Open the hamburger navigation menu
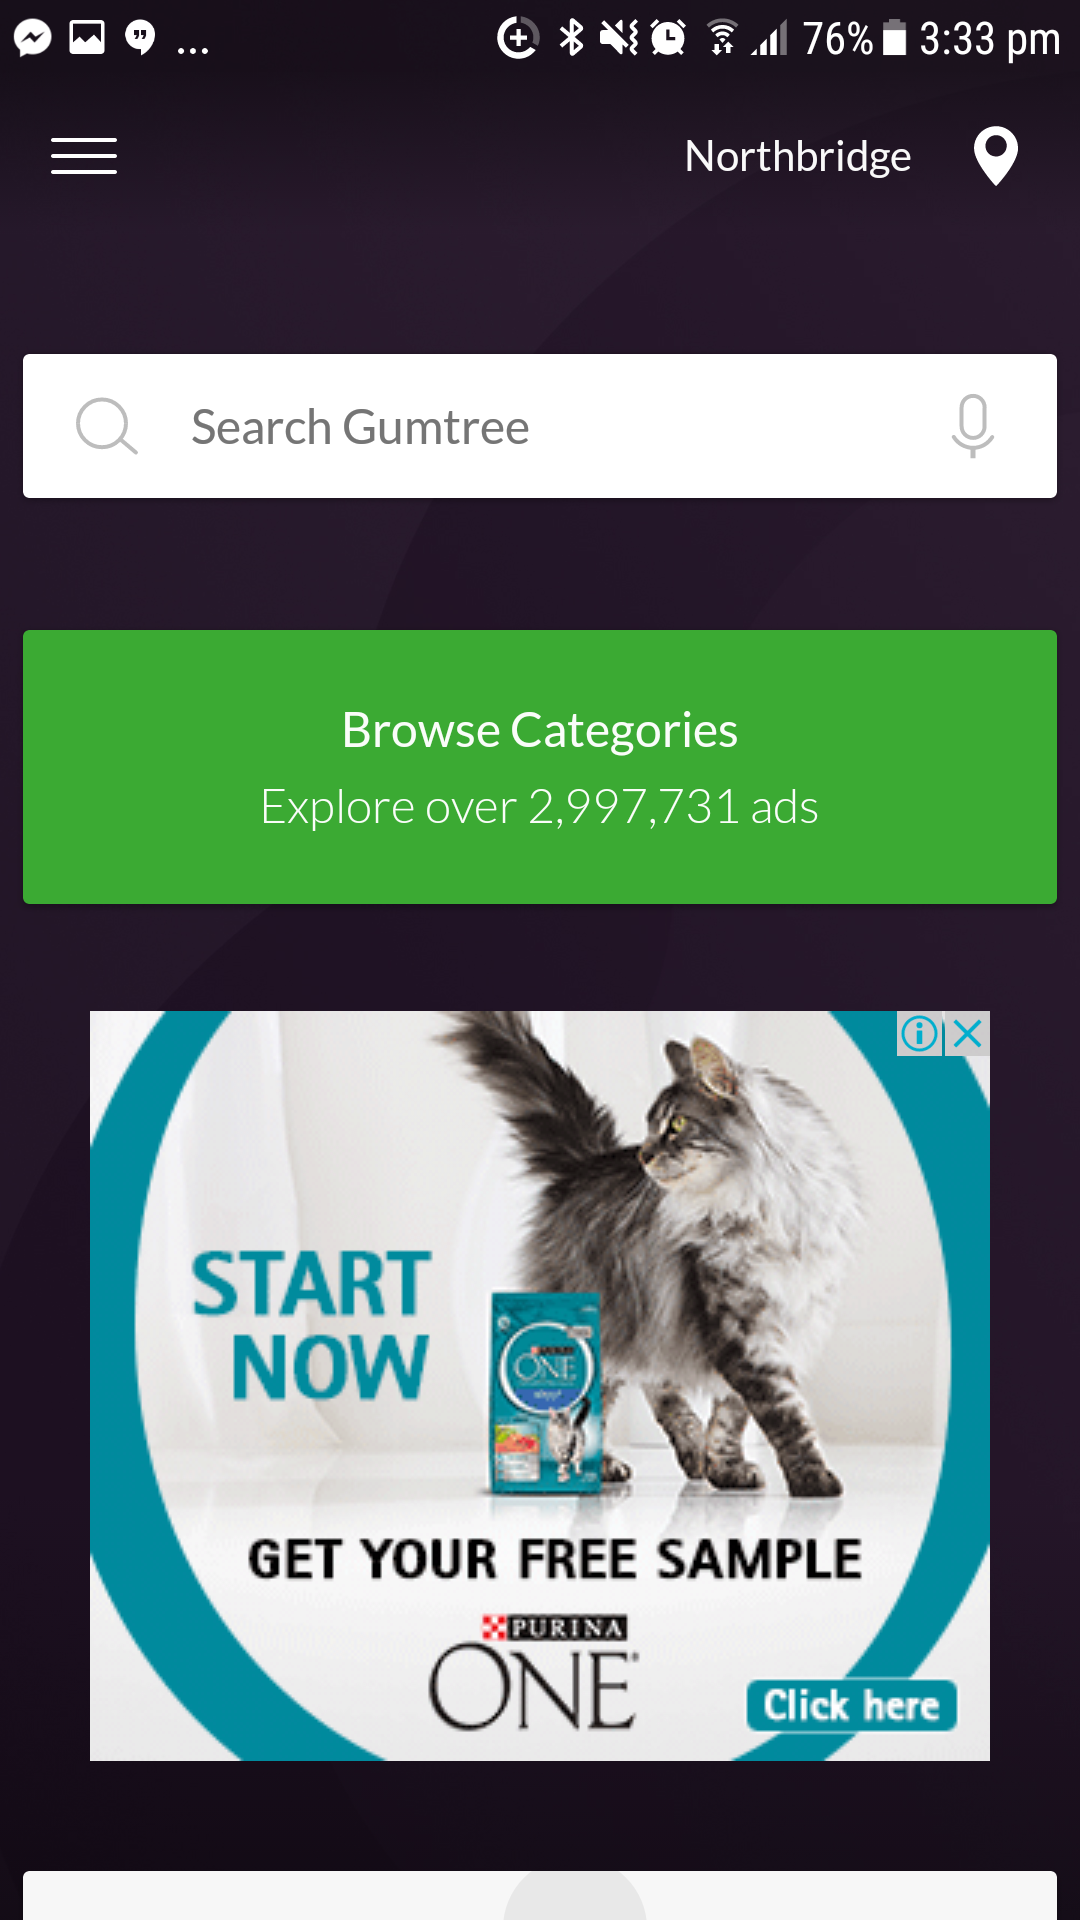Viewport: 1080px width, 1920px height. [x=84, y=156]
